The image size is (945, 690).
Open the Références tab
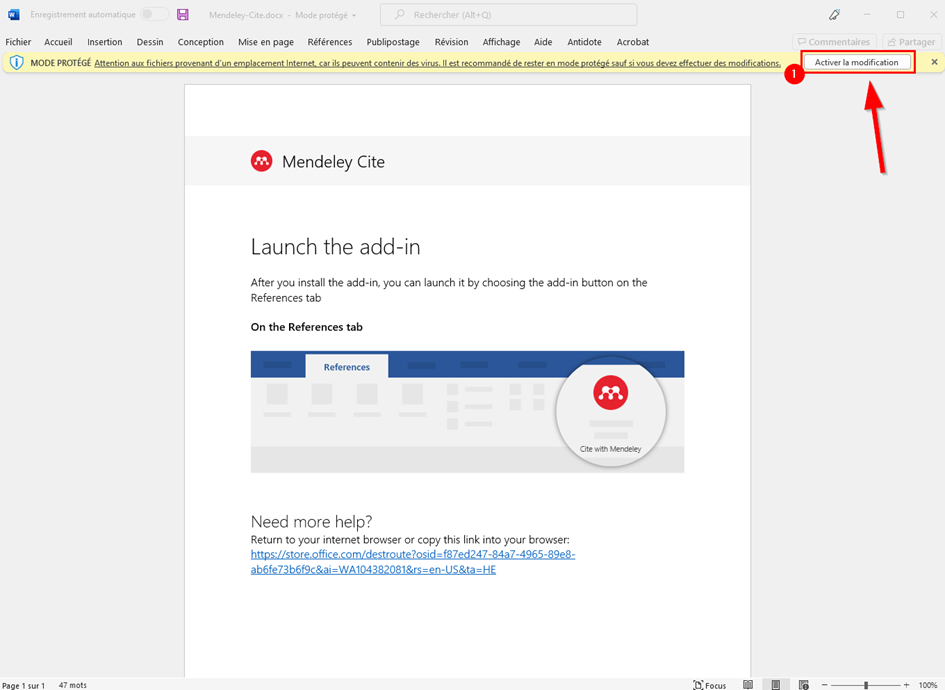click(x=330, y=42)
